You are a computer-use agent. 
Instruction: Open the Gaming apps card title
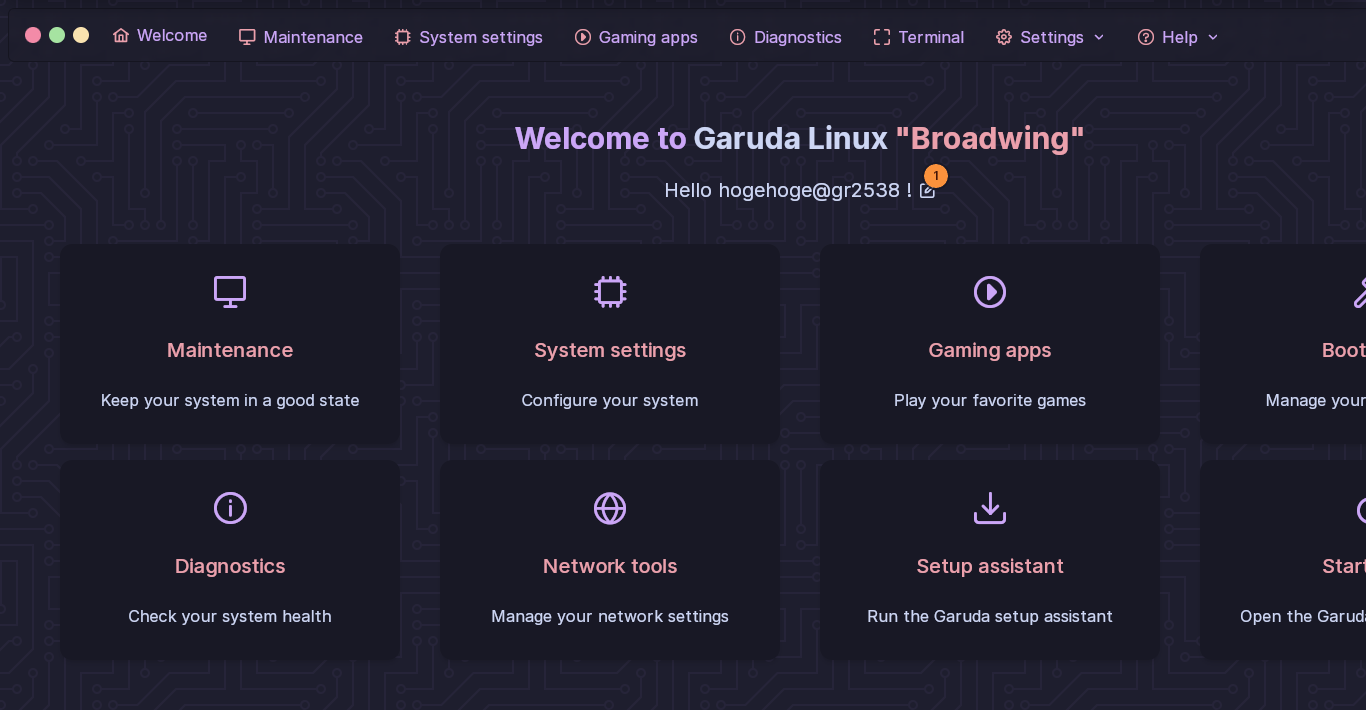(990, 350)
